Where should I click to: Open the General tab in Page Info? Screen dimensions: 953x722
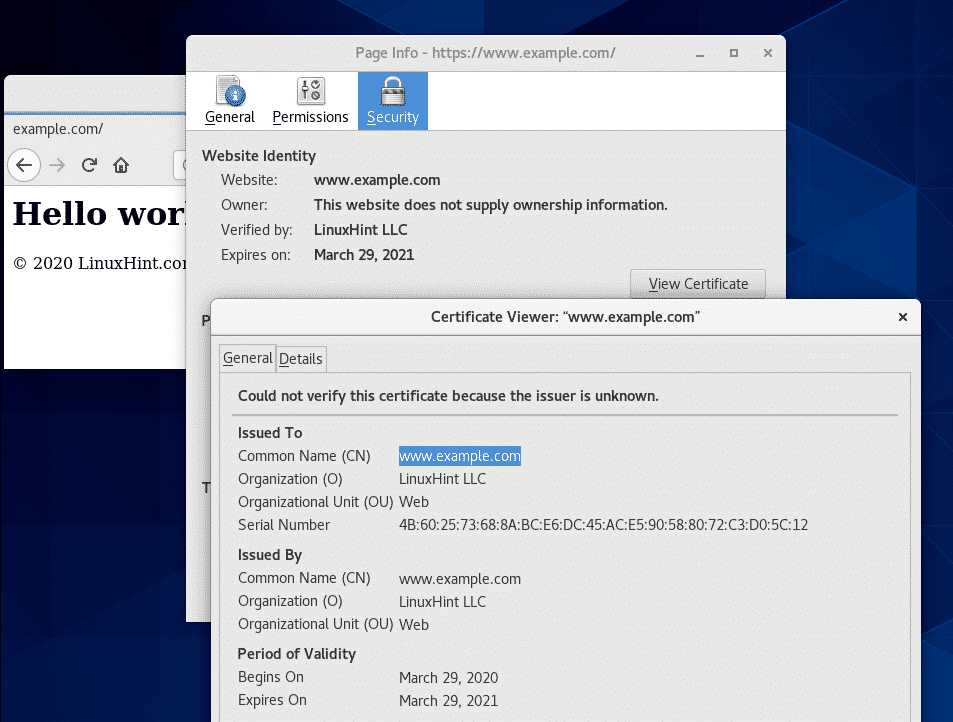click(230, 101)
